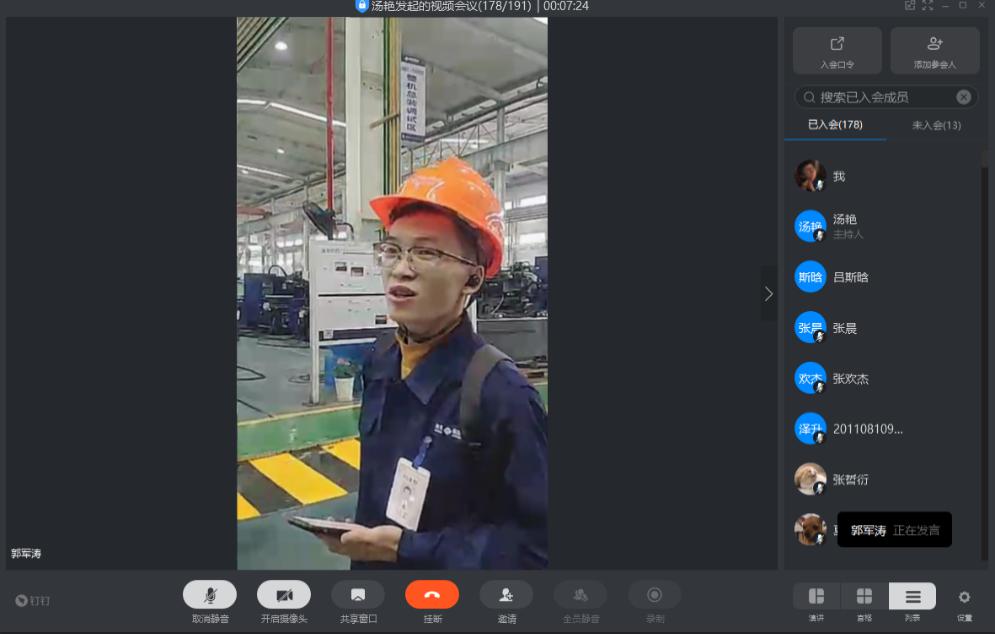Click 张晨's avatar in member list
This screenshot has width=995, height=634.
point(810,327)
